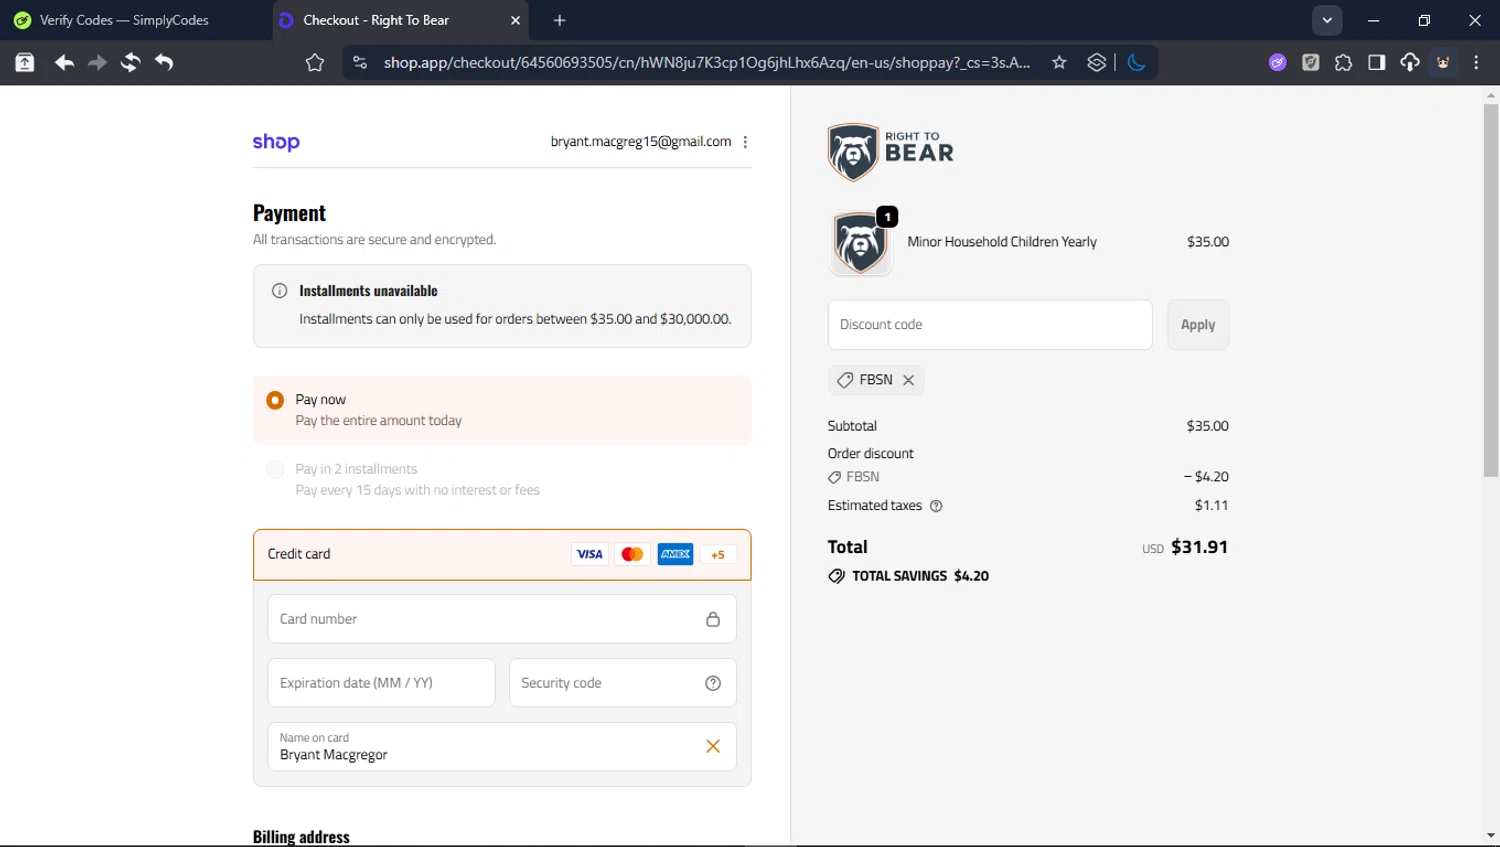
Task: Close the Checkout - Right To Bear tab
Action: 515,20
